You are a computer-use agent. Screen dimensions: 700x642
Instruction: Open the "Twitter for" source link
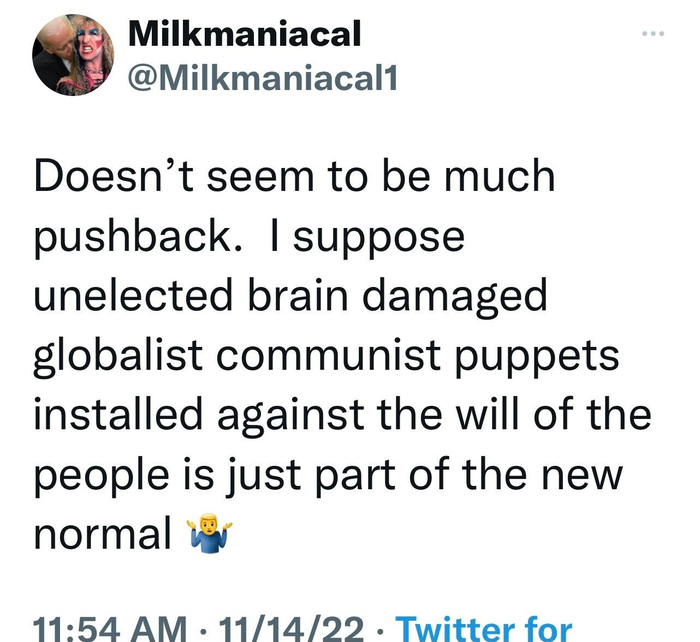pos(484,629)
